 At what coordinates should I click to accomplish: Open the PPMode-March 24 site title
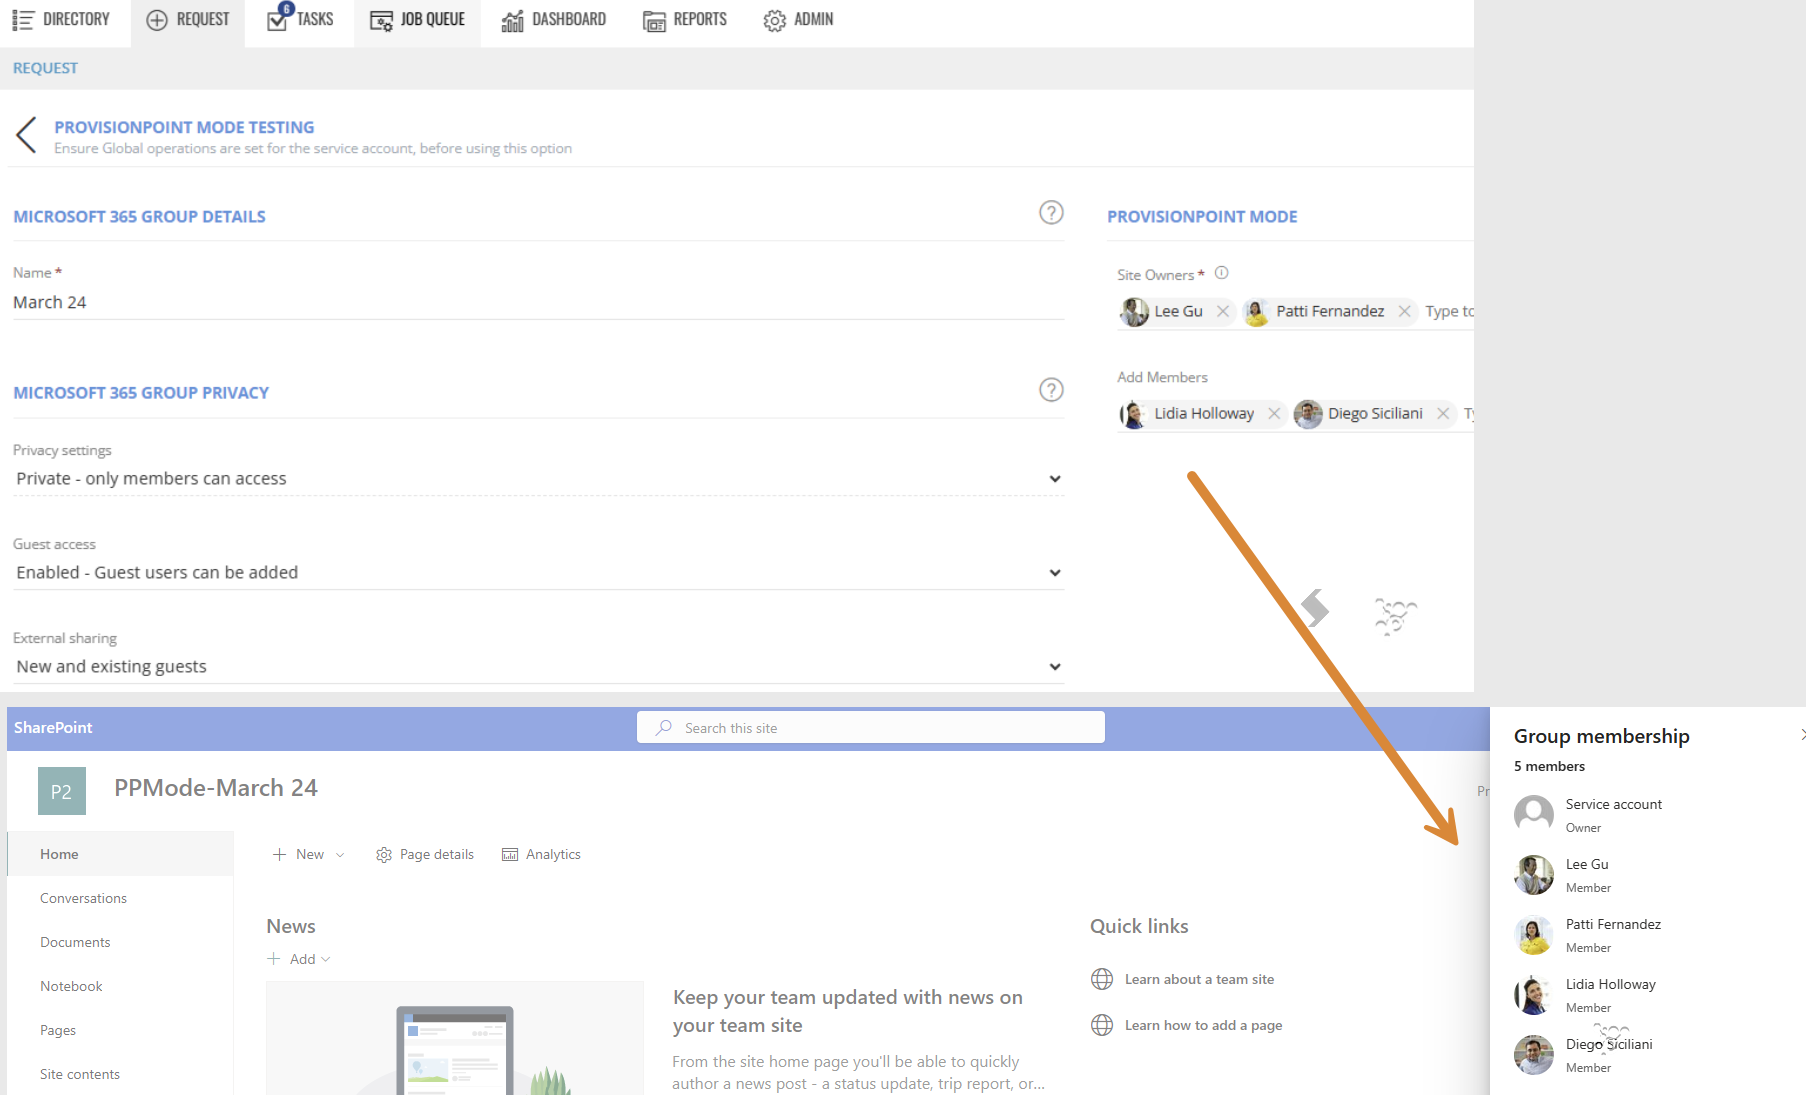(216, 788)
